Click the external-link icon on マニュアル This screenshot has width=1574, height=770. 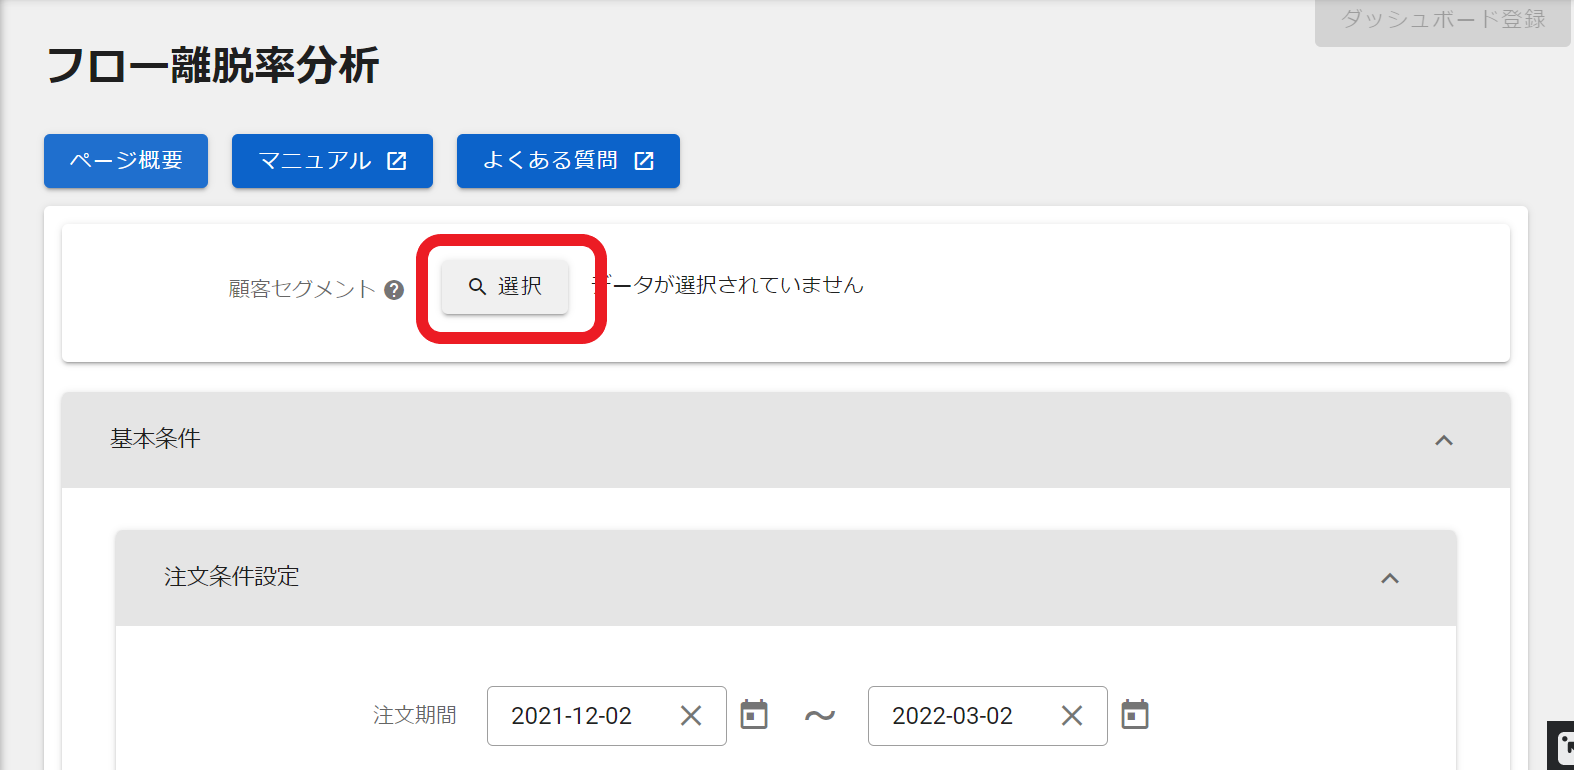[397, 161]
